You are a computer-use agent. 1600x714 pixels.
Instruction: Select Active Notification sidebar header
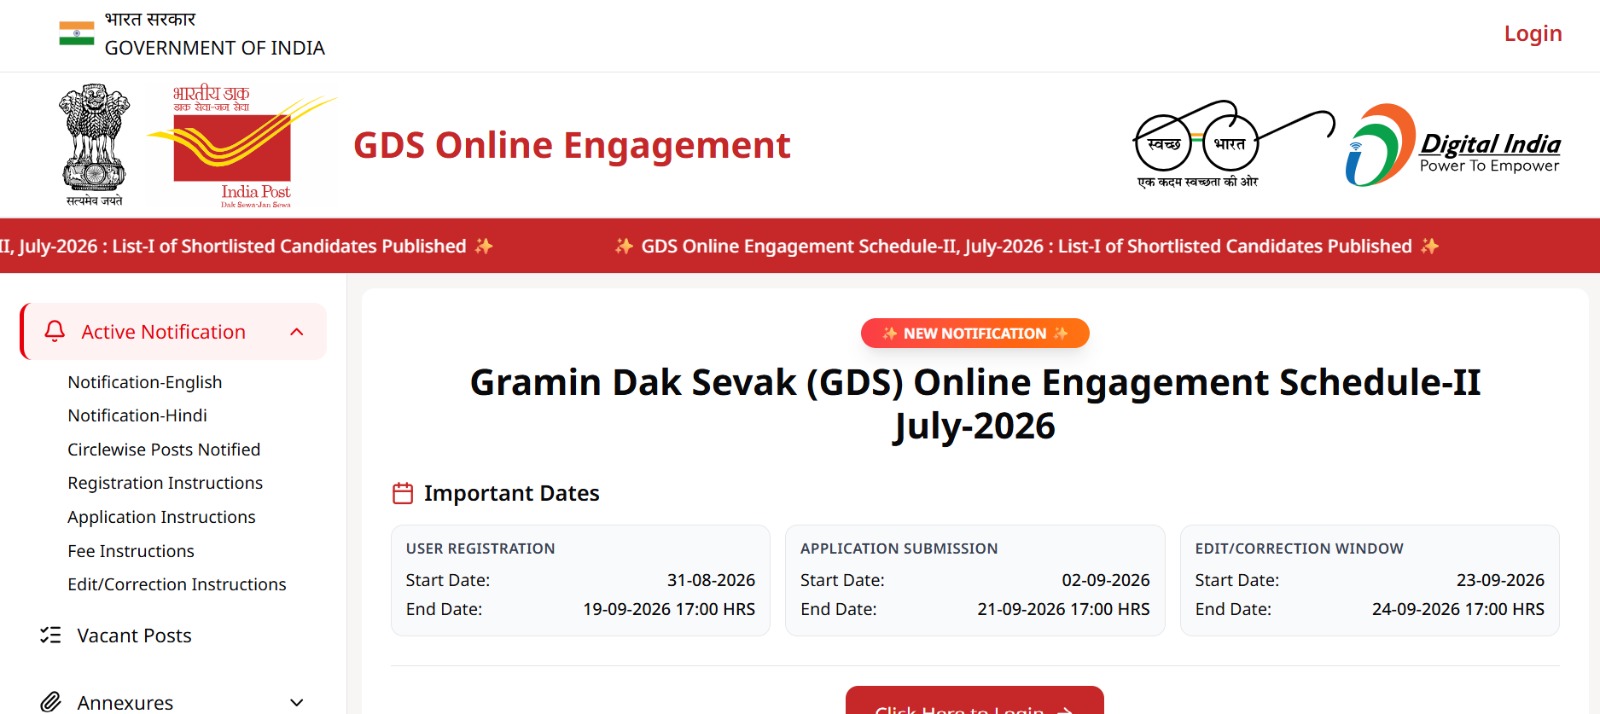pyautogui.click(x=173, y=331)
